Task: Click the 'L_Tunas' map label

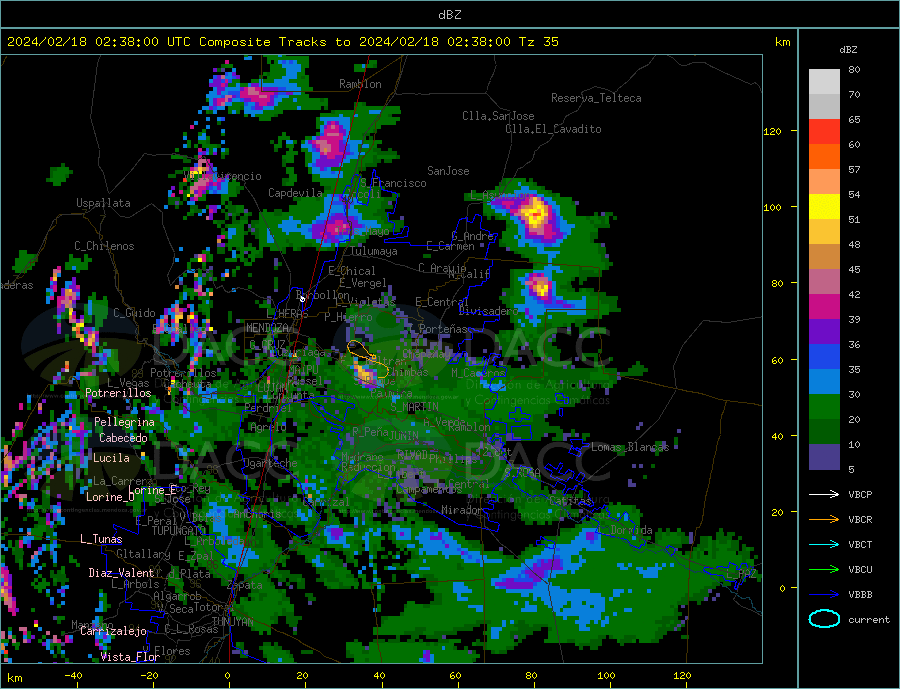Action: (101, 539)
